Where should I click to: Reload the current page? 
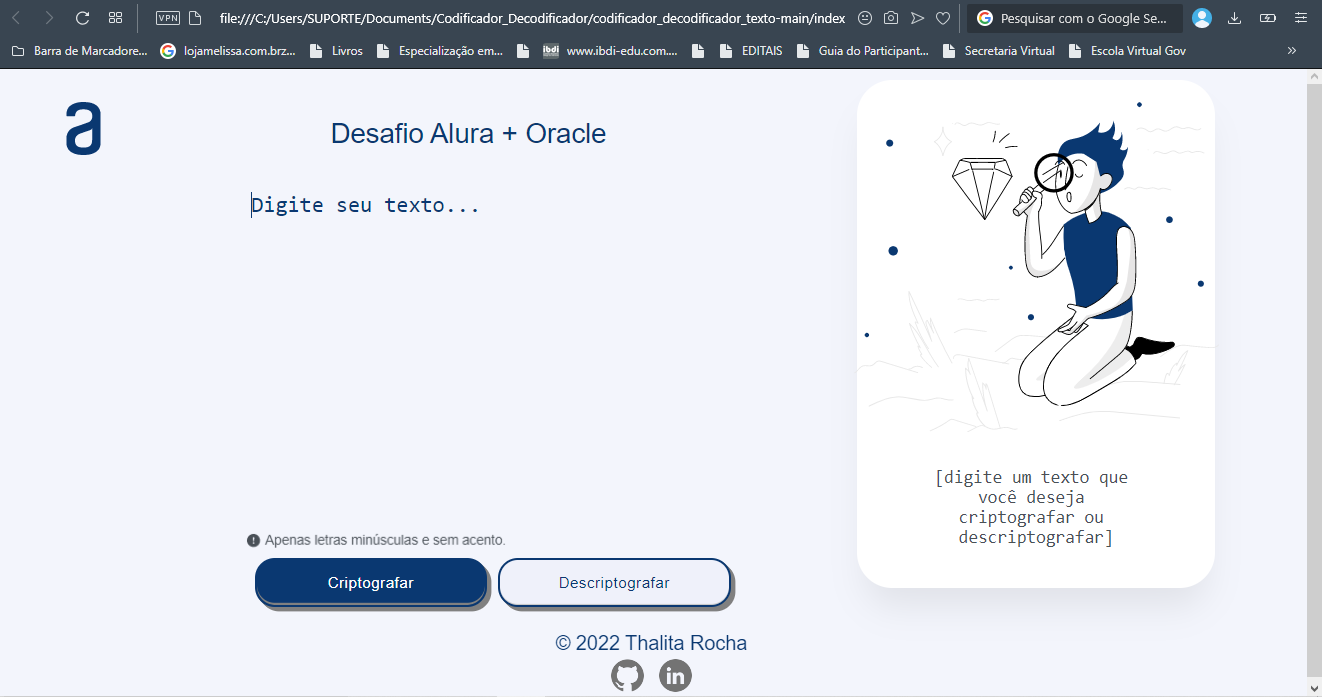point(81,17)
